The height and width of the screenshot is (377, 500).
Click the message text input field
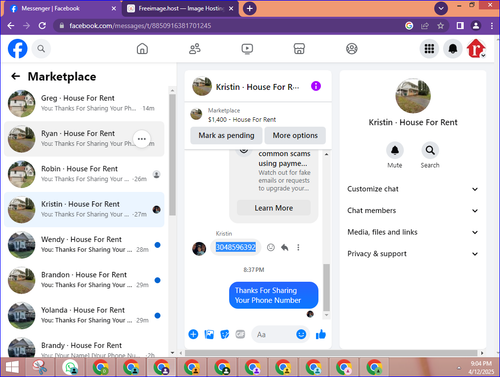click(x=275, y=334)
